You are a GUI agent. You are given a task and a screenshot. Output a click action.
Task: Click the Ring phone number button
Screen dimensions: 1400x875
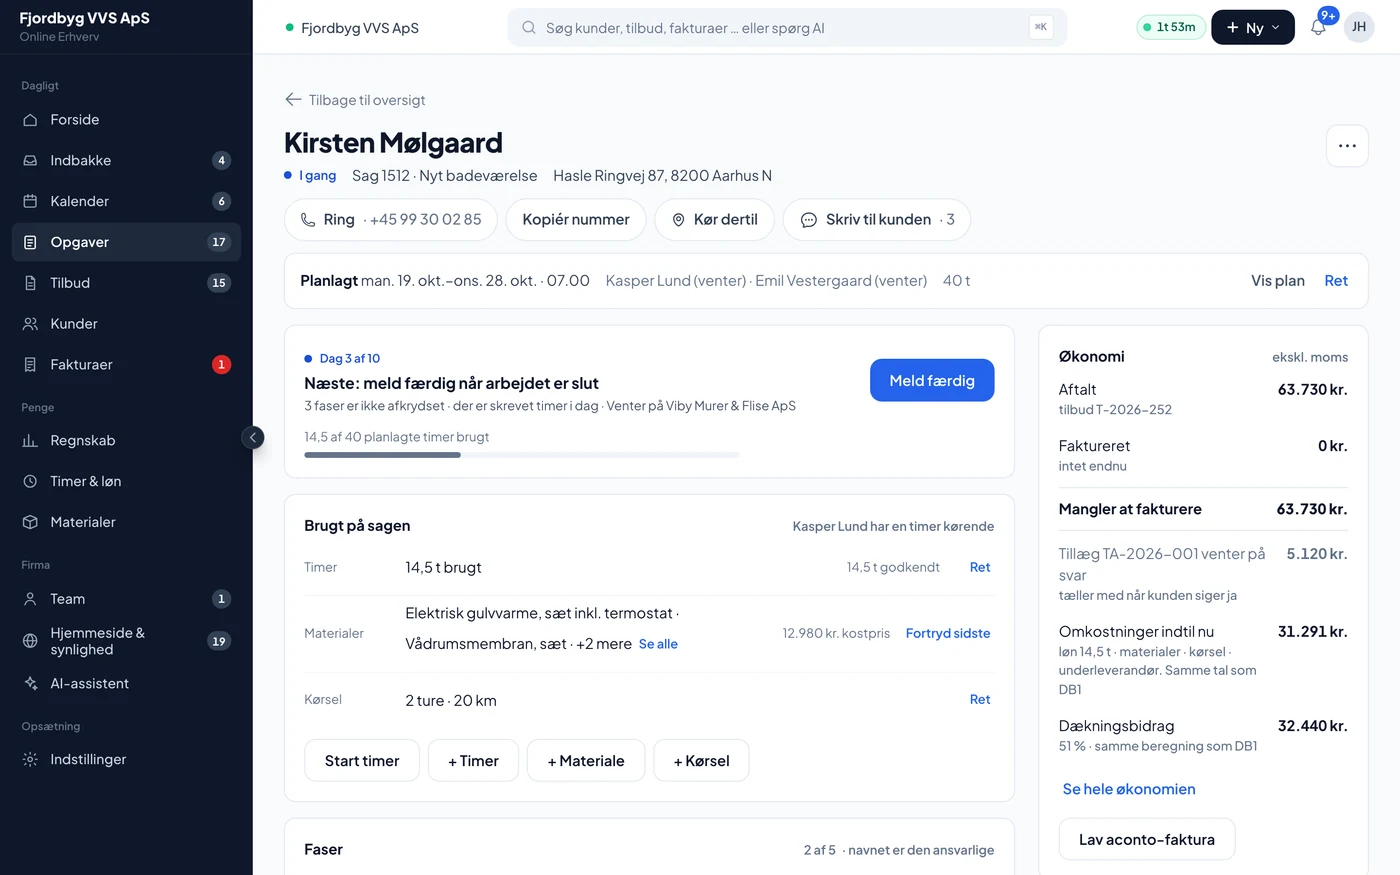pos(390,220)
